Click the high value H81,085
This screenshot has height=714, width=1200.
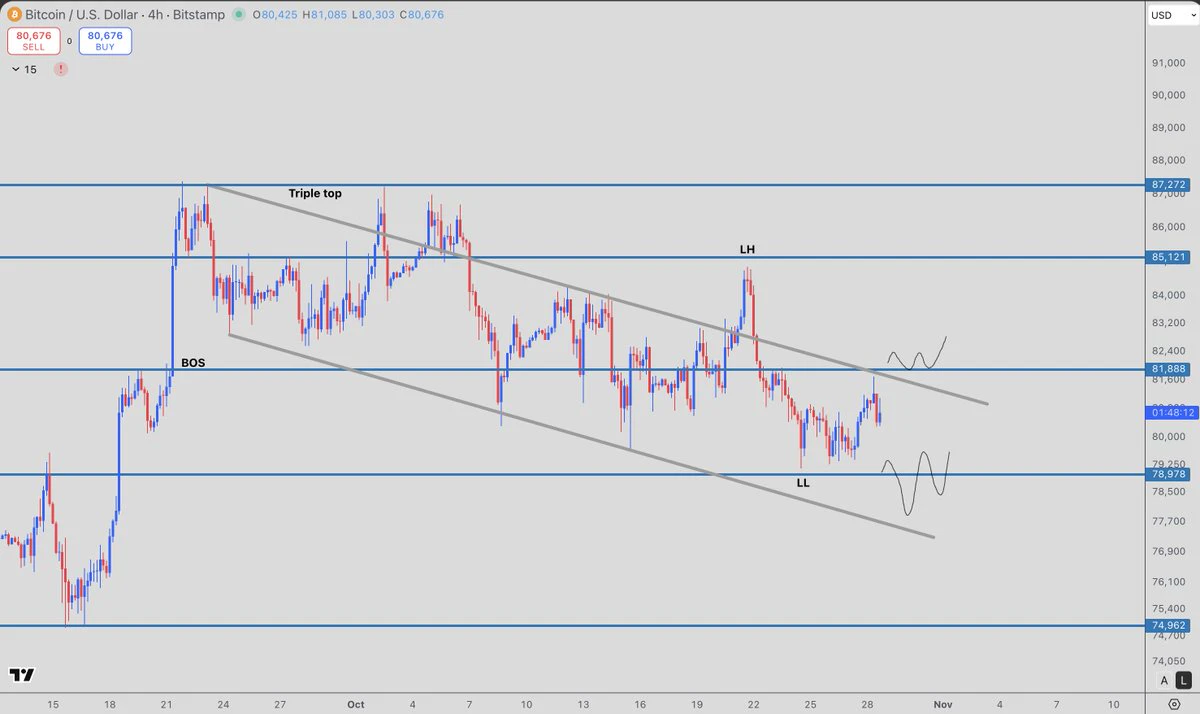pos(324,15)
